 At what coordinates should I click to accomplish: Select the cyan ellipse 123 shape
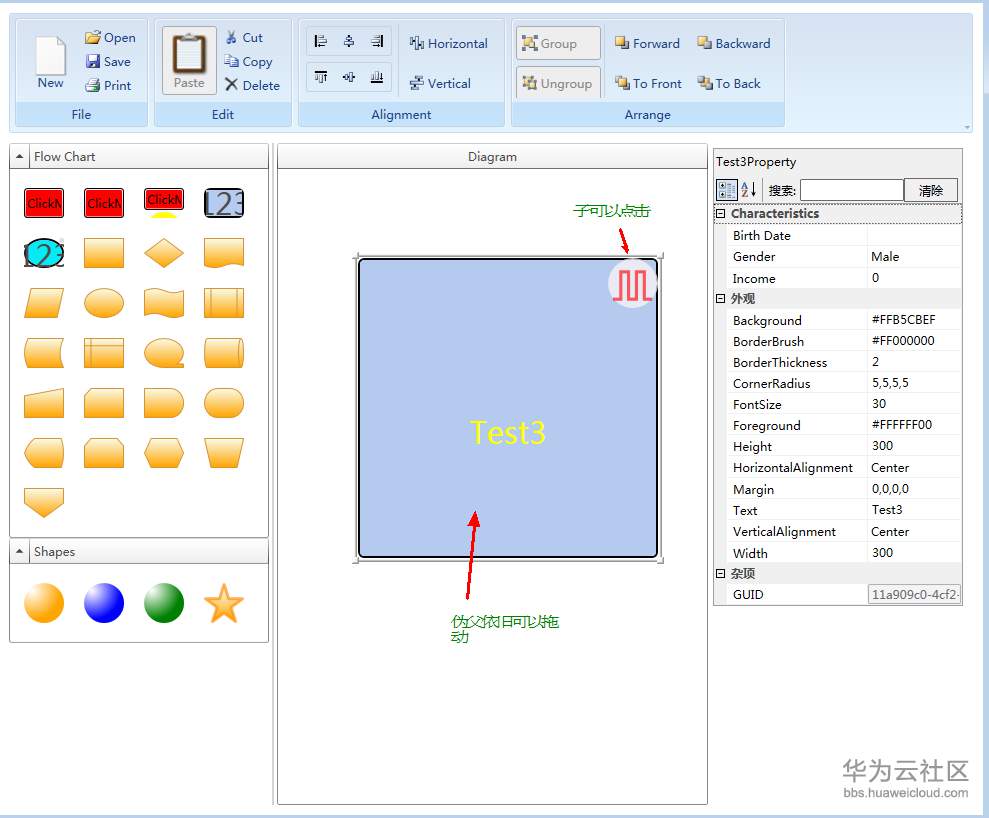[x=44, y=253]
